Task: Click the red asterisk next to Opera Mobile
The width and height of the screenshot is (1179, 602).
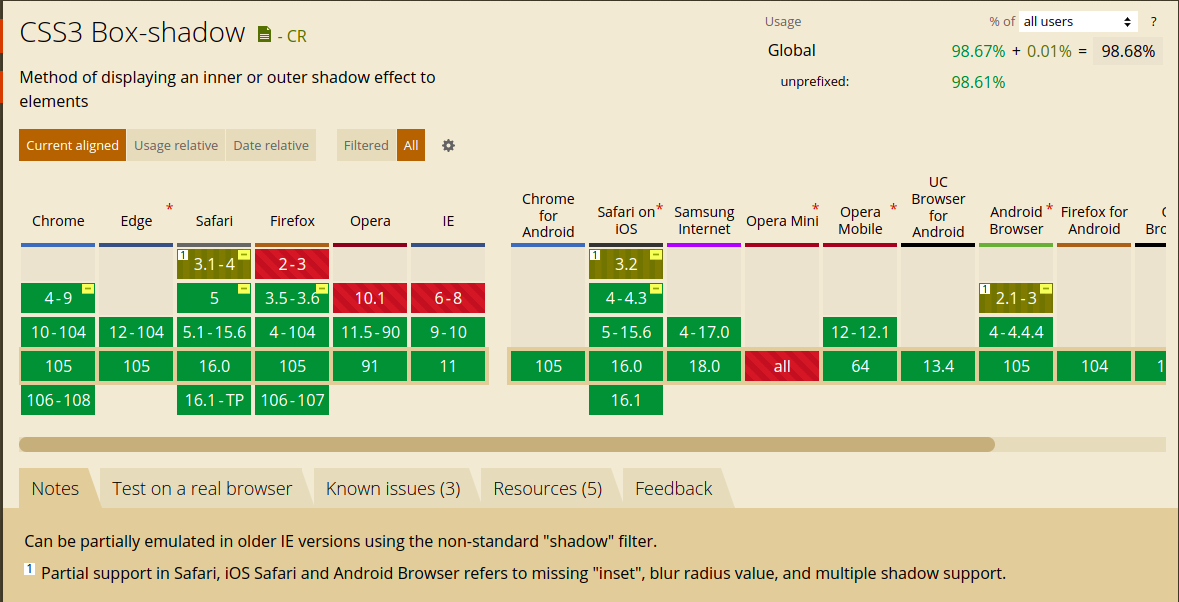Action: coord(893,207)
